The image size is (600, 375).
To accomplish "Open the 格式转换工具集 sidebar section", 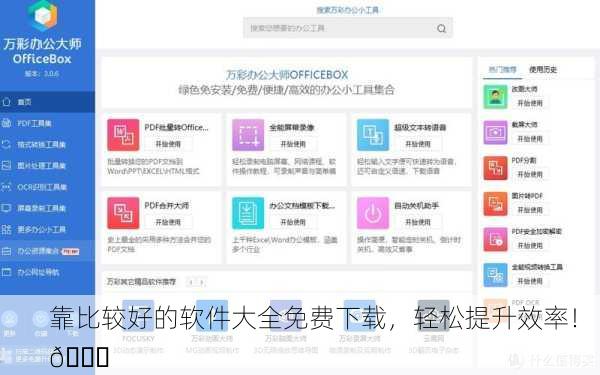I will [47, 145].
